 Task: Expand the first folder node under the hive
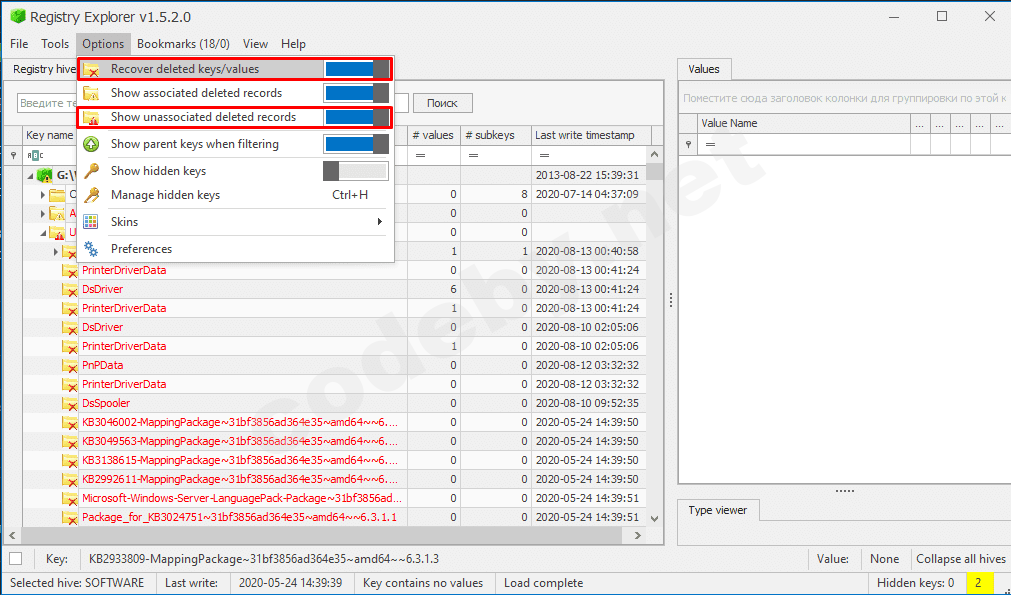[x=43, y=195]
